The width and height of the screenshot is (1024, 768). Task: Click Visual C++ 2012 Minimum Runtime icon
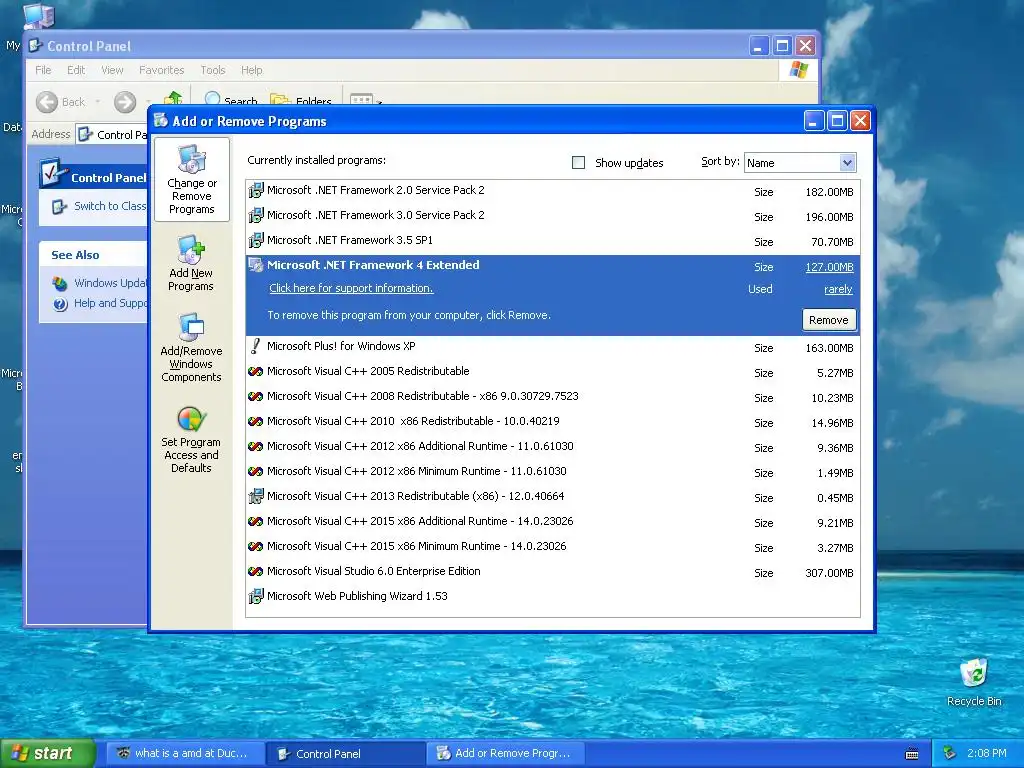(255, 472)
